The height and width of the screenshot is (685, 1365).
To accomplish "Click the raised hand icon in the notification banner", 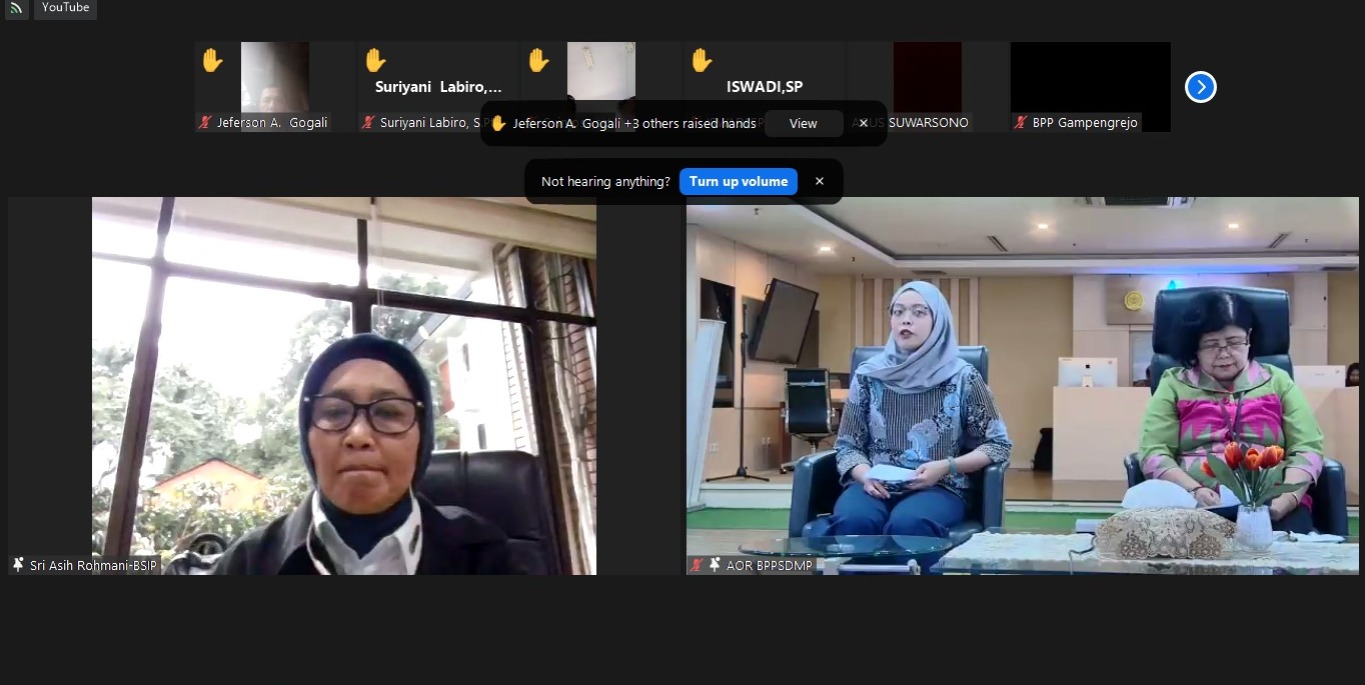I will 498,123.
